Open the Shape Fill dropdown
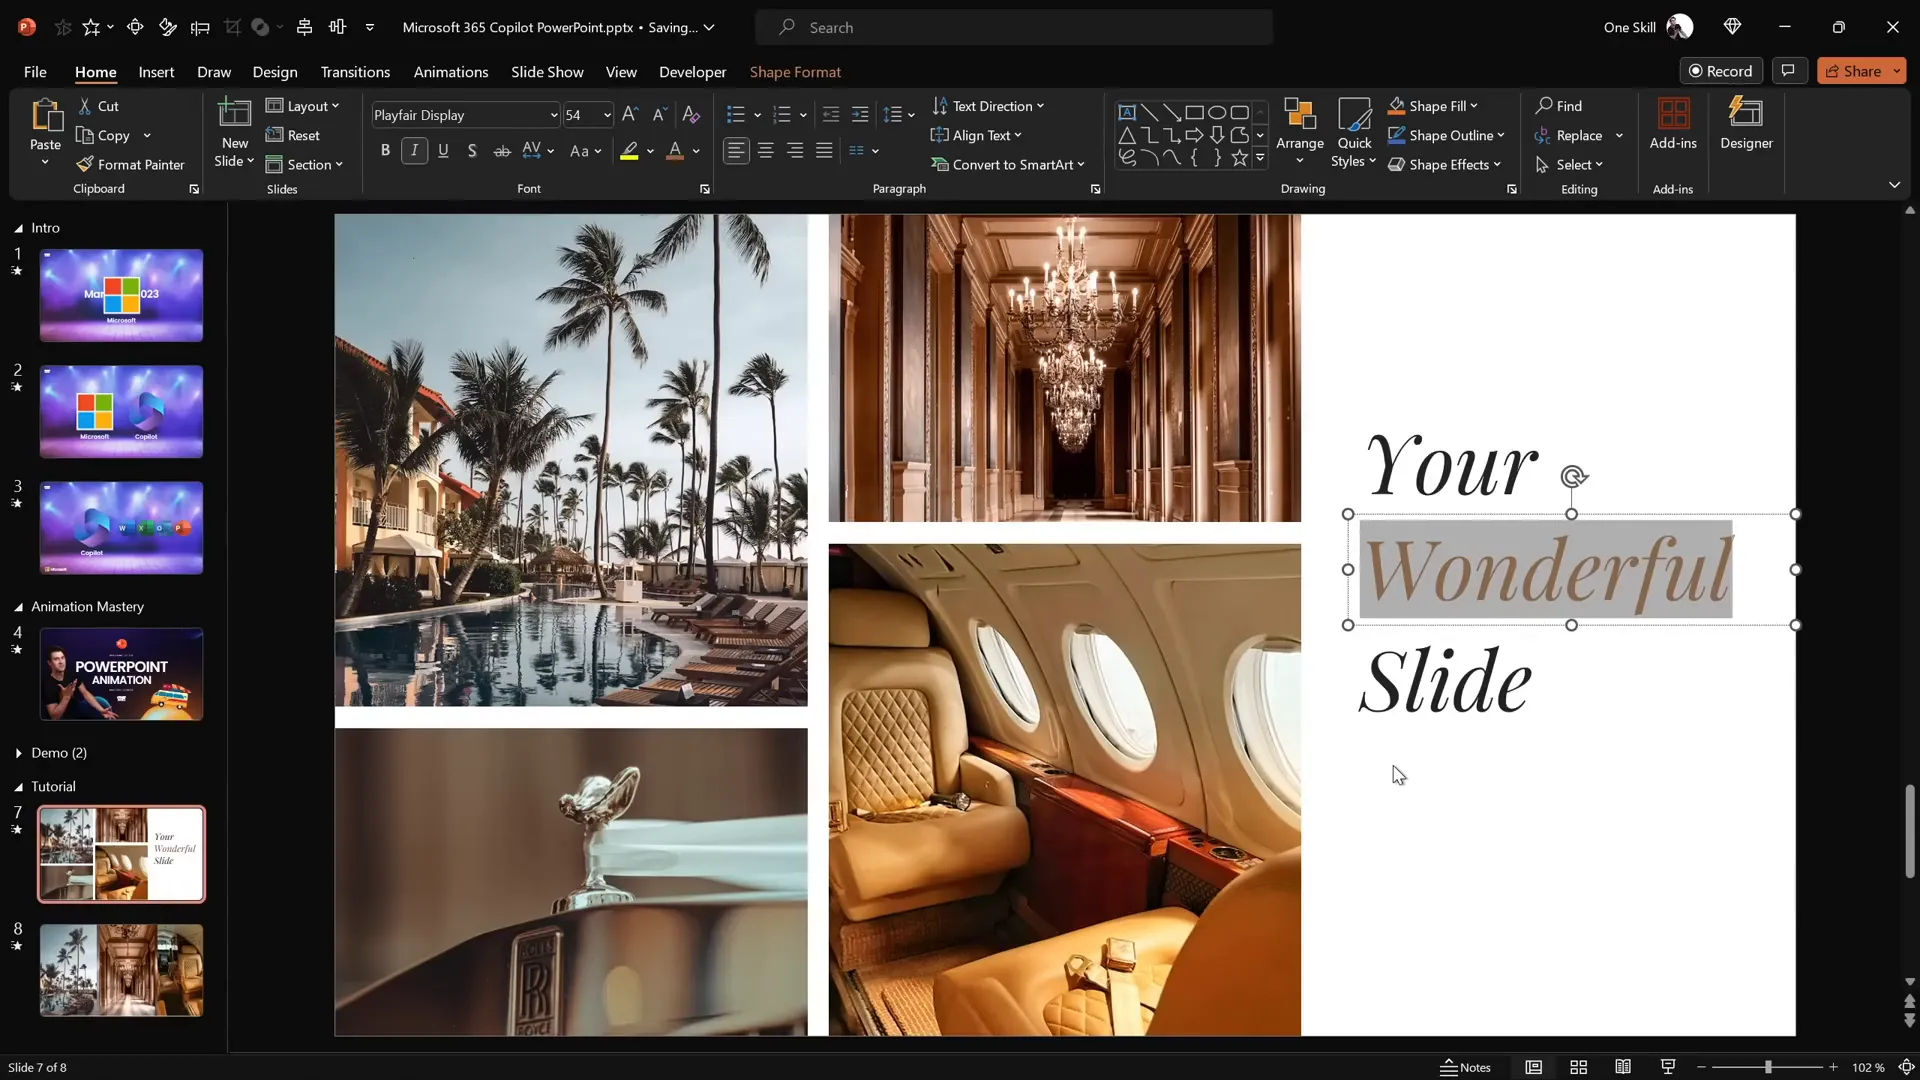Image resolution: width=1920 pixels, height=1080 pixels. coord(1433,106)
